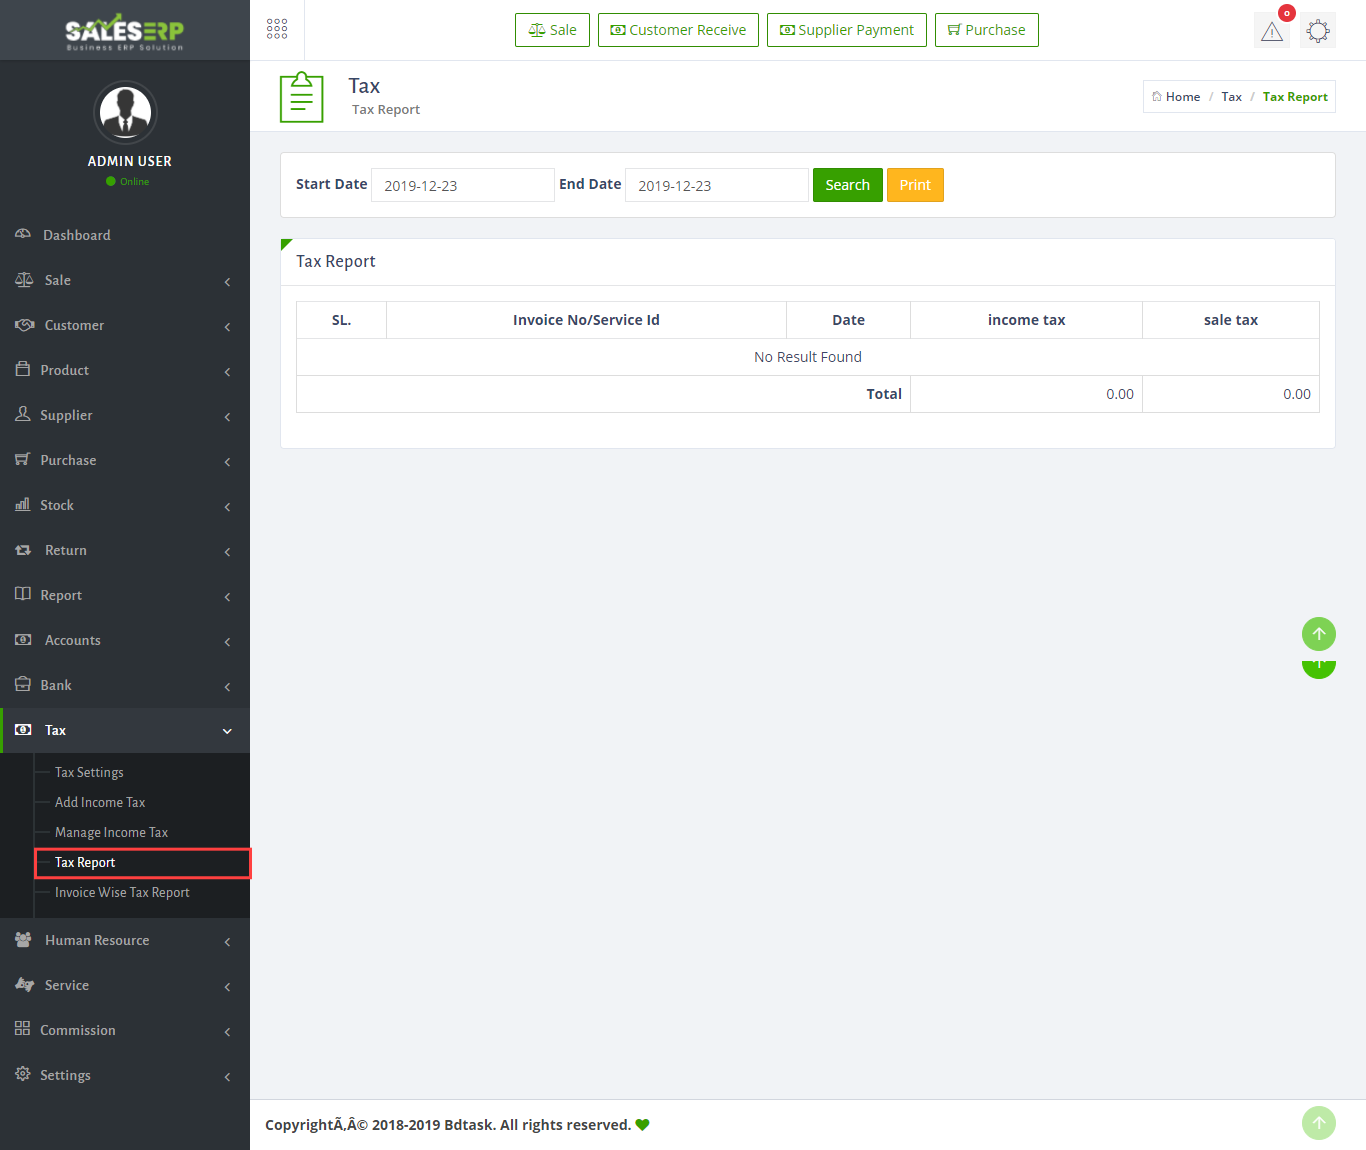Image resolution: width=1366 pixels, height=1150 pixels.
Task: Click the Dashboard icon in sidebar
Action: [x=23, y=235]
